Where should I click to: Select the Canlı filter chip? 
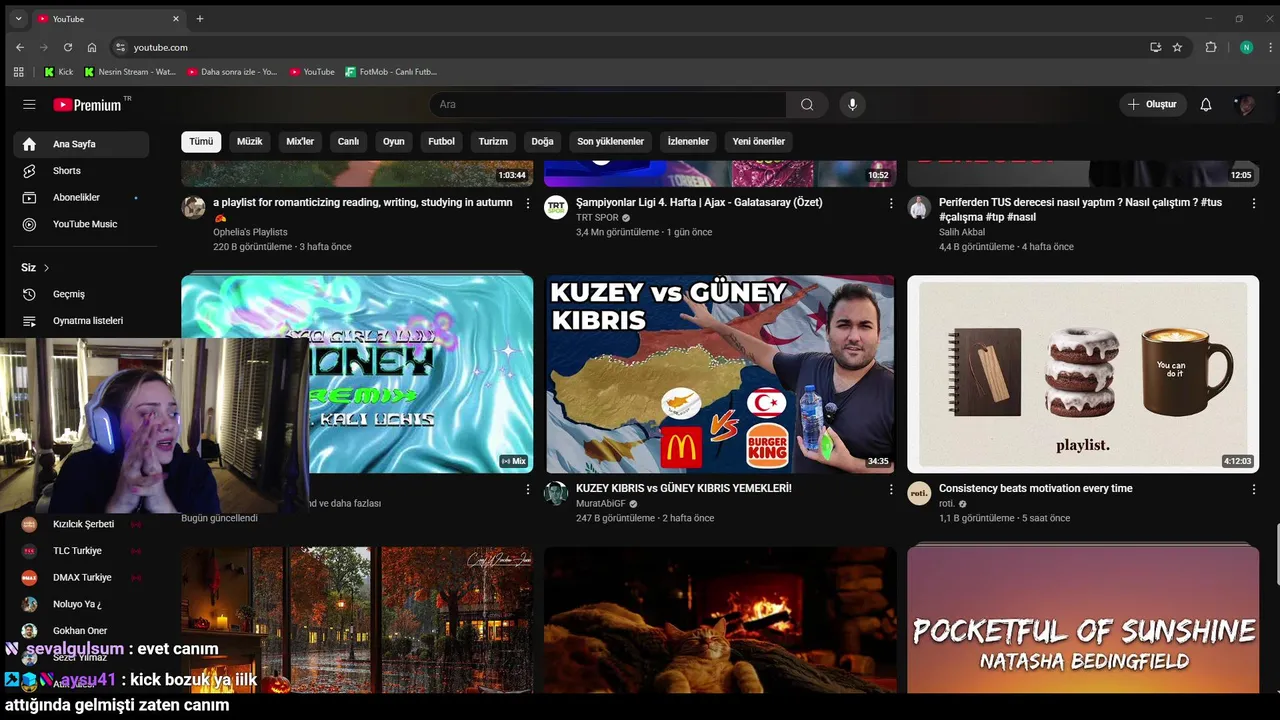(x=348, y=141)
